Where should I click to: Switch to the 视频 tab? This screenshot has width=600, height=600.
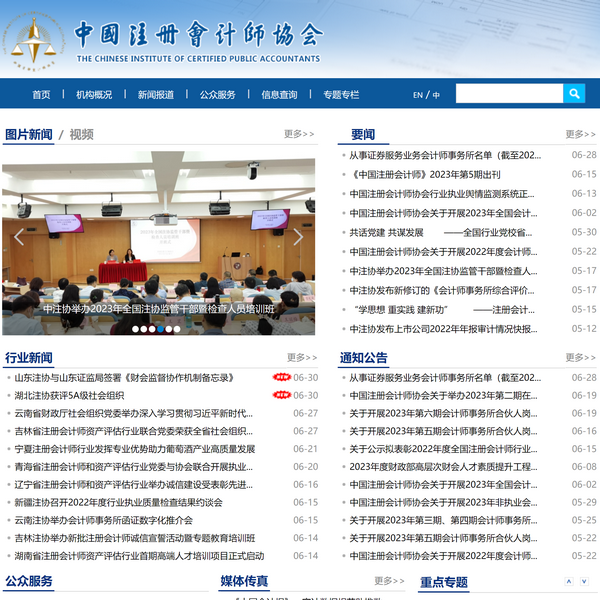pos(82,134)
